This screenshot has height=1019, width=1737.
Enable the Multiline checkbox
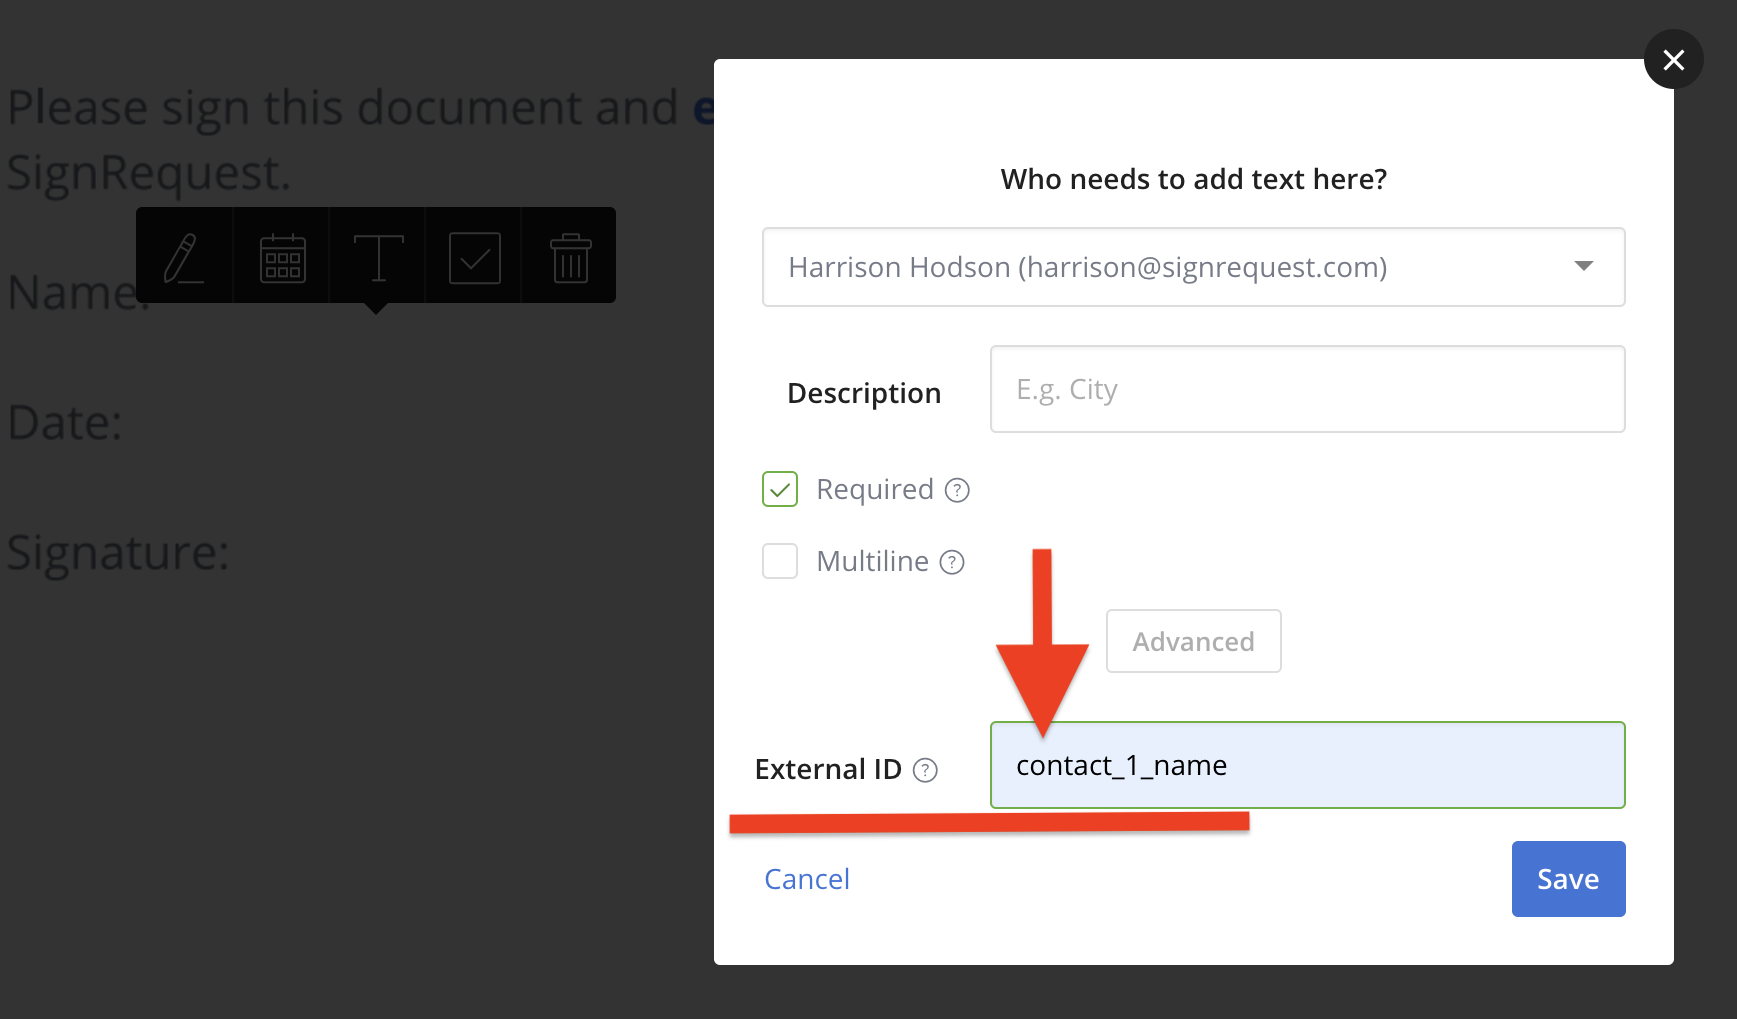point(780,561)
